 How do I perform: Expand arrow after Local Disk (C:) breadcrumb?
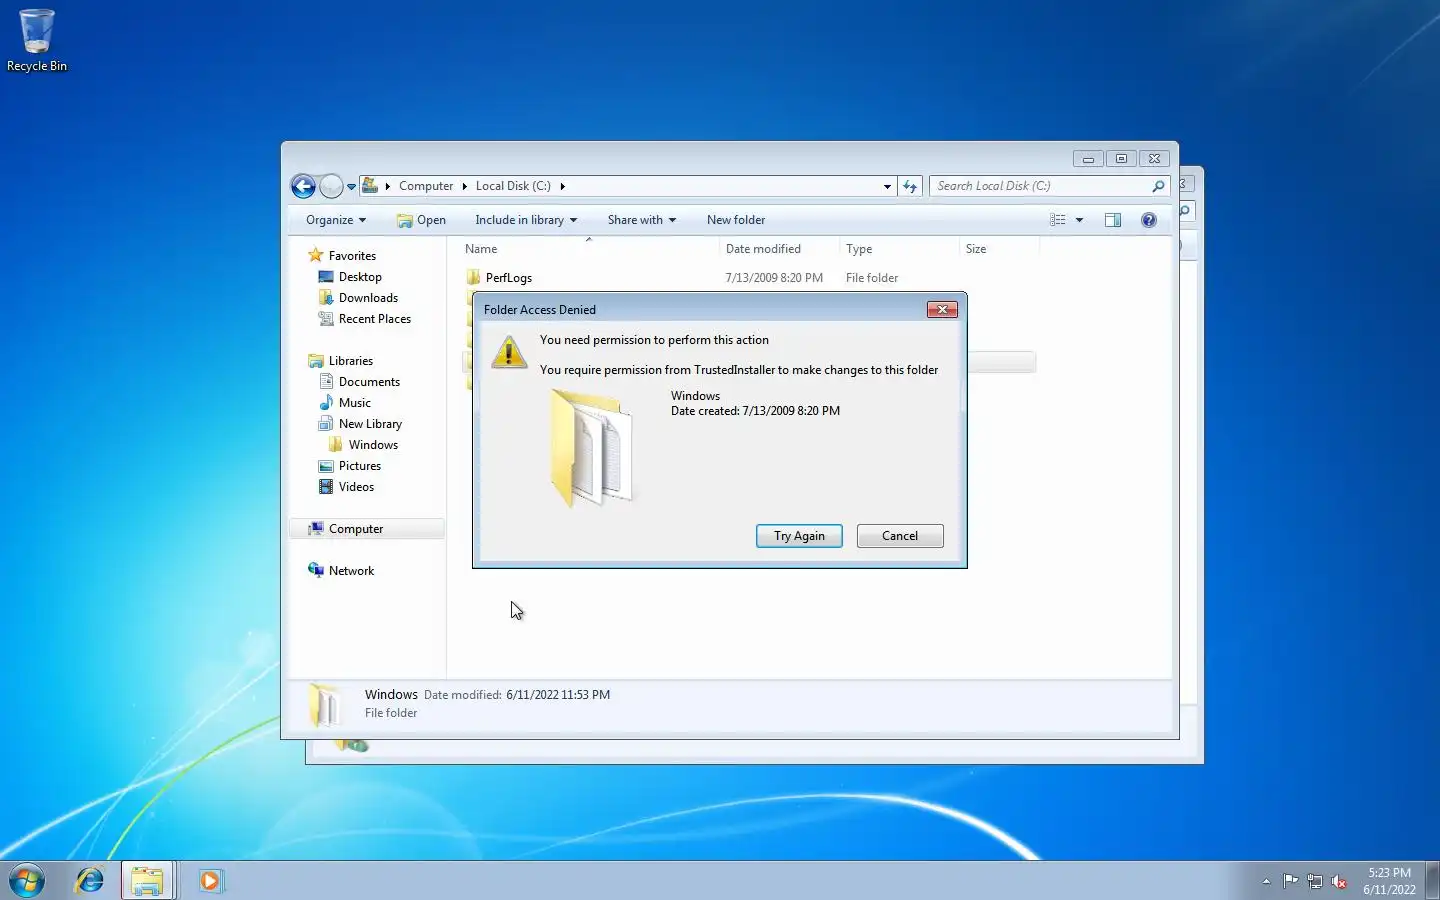point(562,186)
